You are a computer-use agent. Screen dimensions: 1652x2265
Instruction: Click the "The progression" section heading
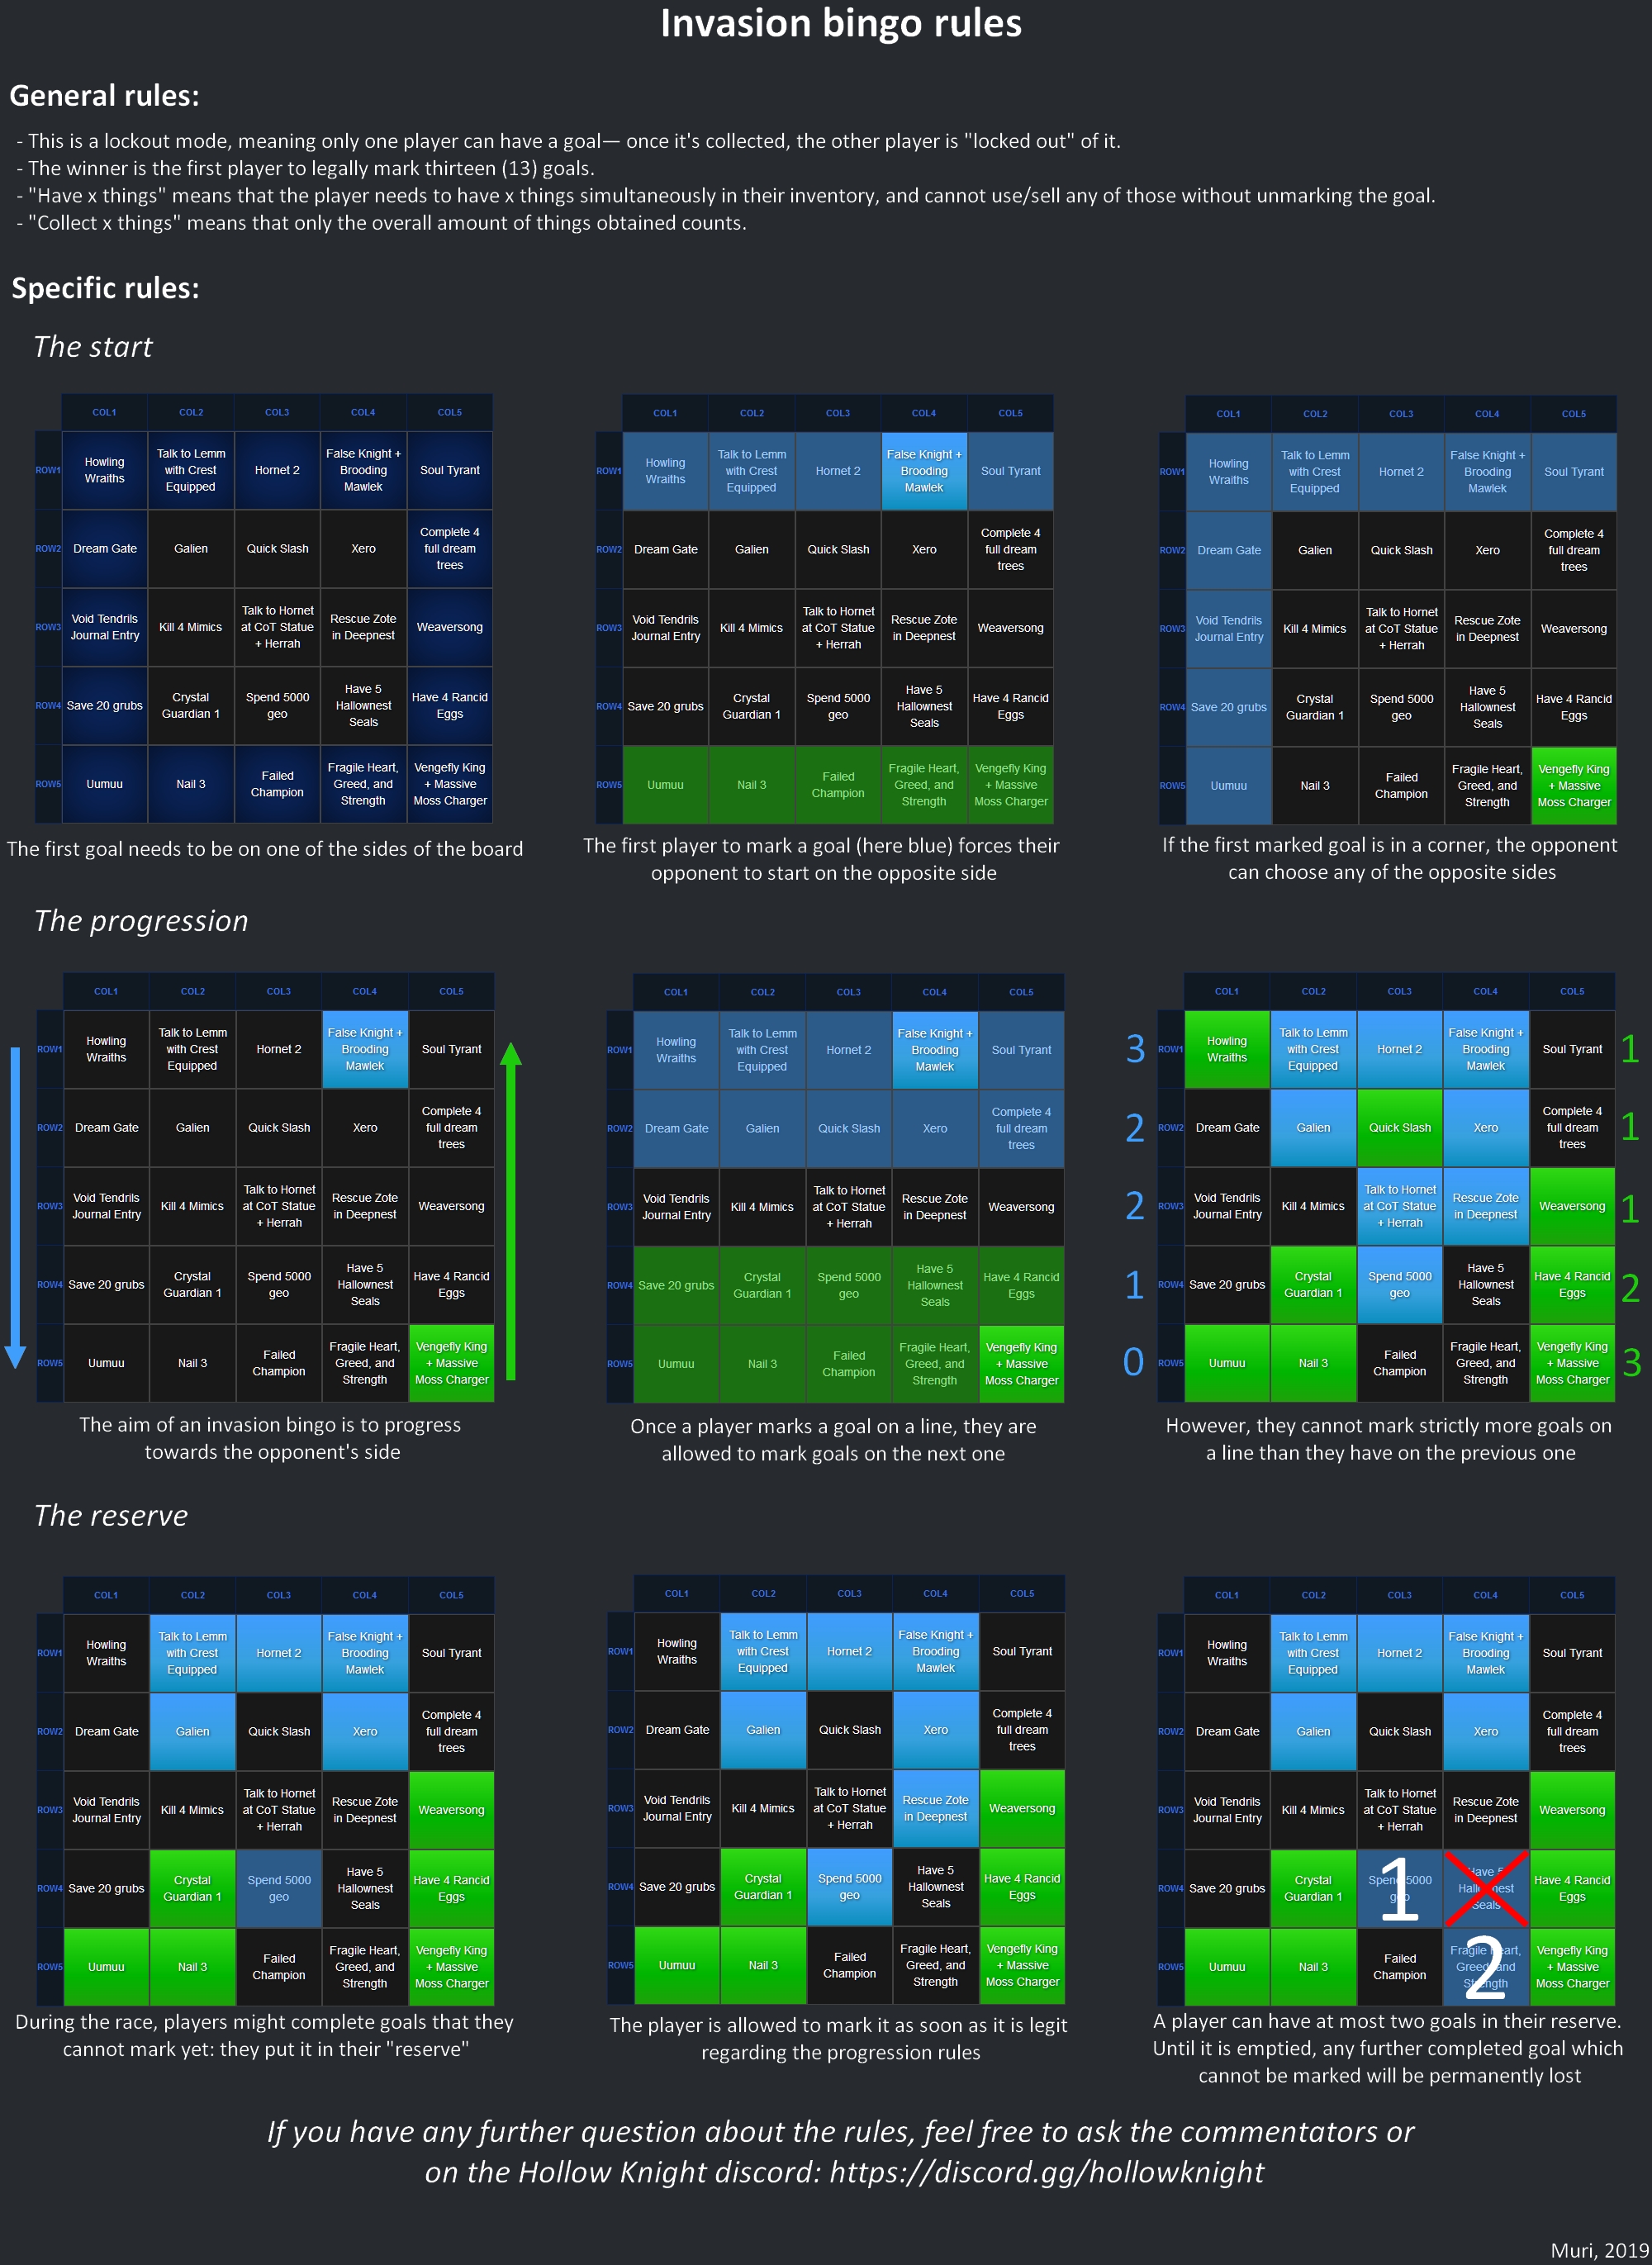coord(141,921)
